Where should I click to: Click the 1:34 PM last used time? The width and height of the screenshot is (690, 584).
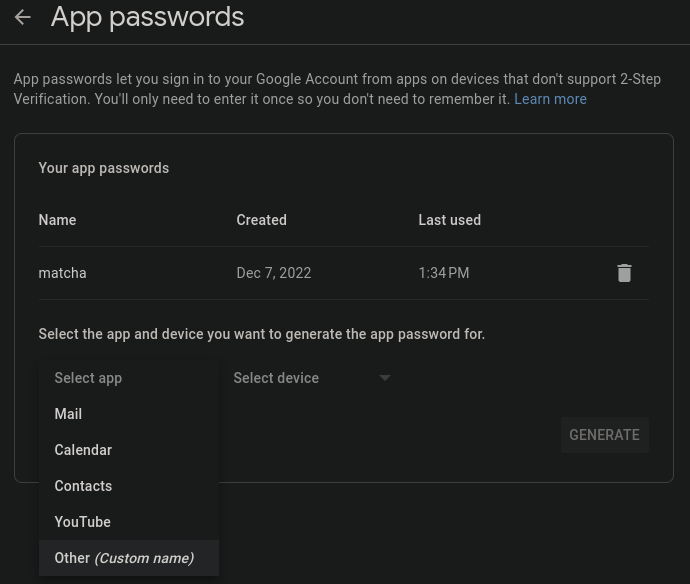click(x=444, y=273)
